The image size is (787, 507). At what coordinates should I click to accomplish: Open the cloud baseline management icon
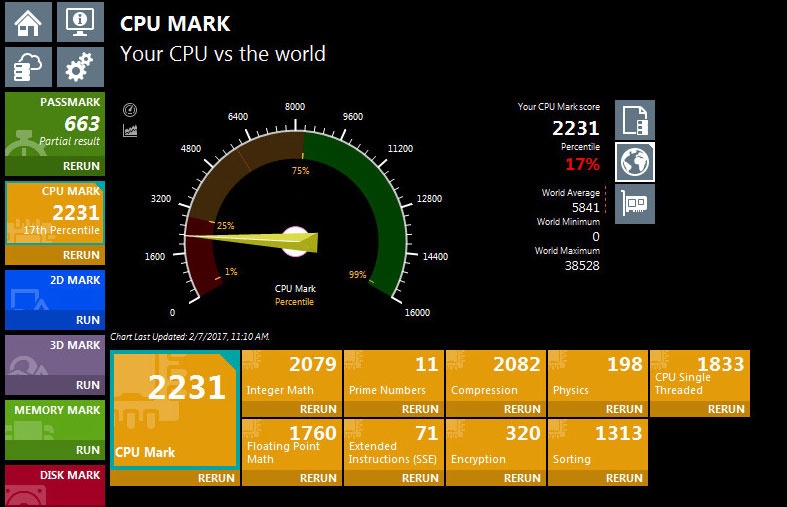(x=29, y=67)
